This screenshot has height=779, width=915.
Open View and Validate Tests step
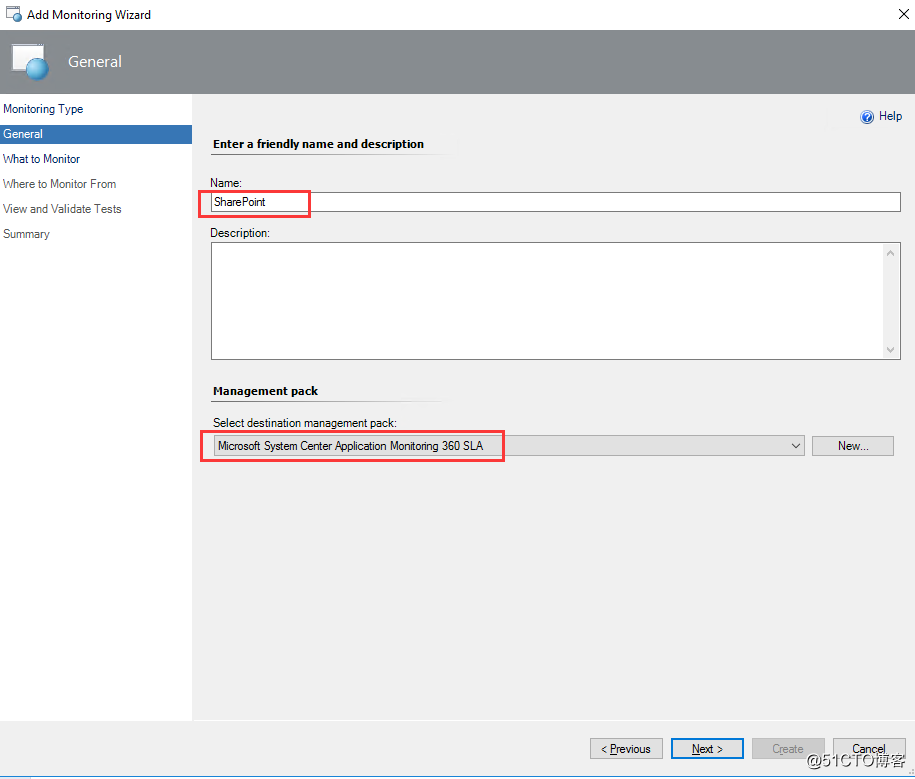coord(62,209)
